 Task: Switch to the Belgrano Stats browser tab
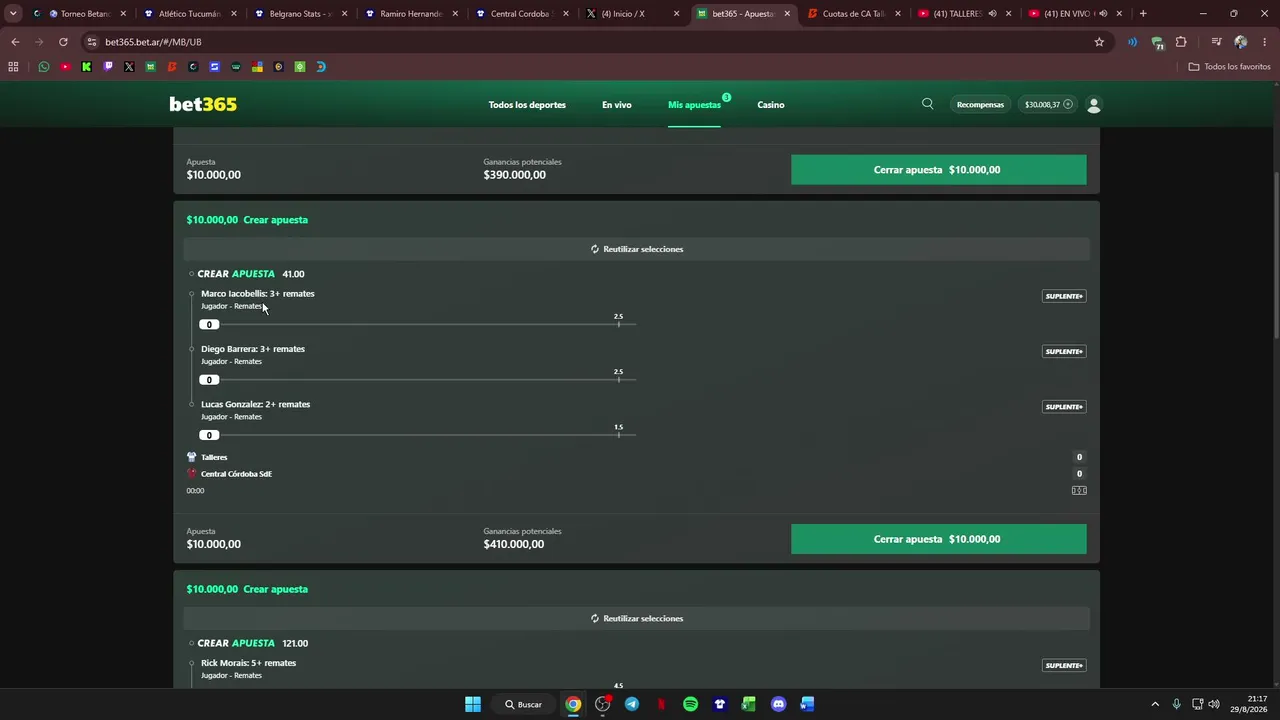point(300,14)
